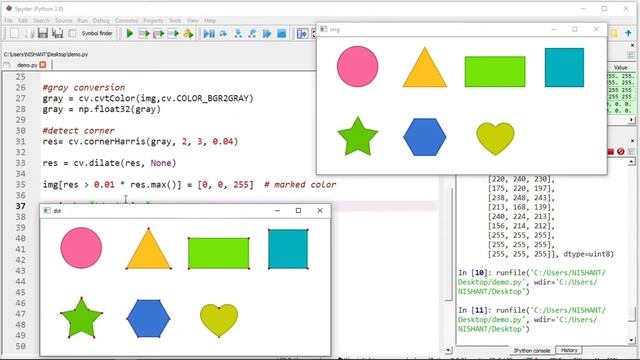Screen dimensions: 640x360
Task: Select the demo.py editor tab
Action: [27, 65]
